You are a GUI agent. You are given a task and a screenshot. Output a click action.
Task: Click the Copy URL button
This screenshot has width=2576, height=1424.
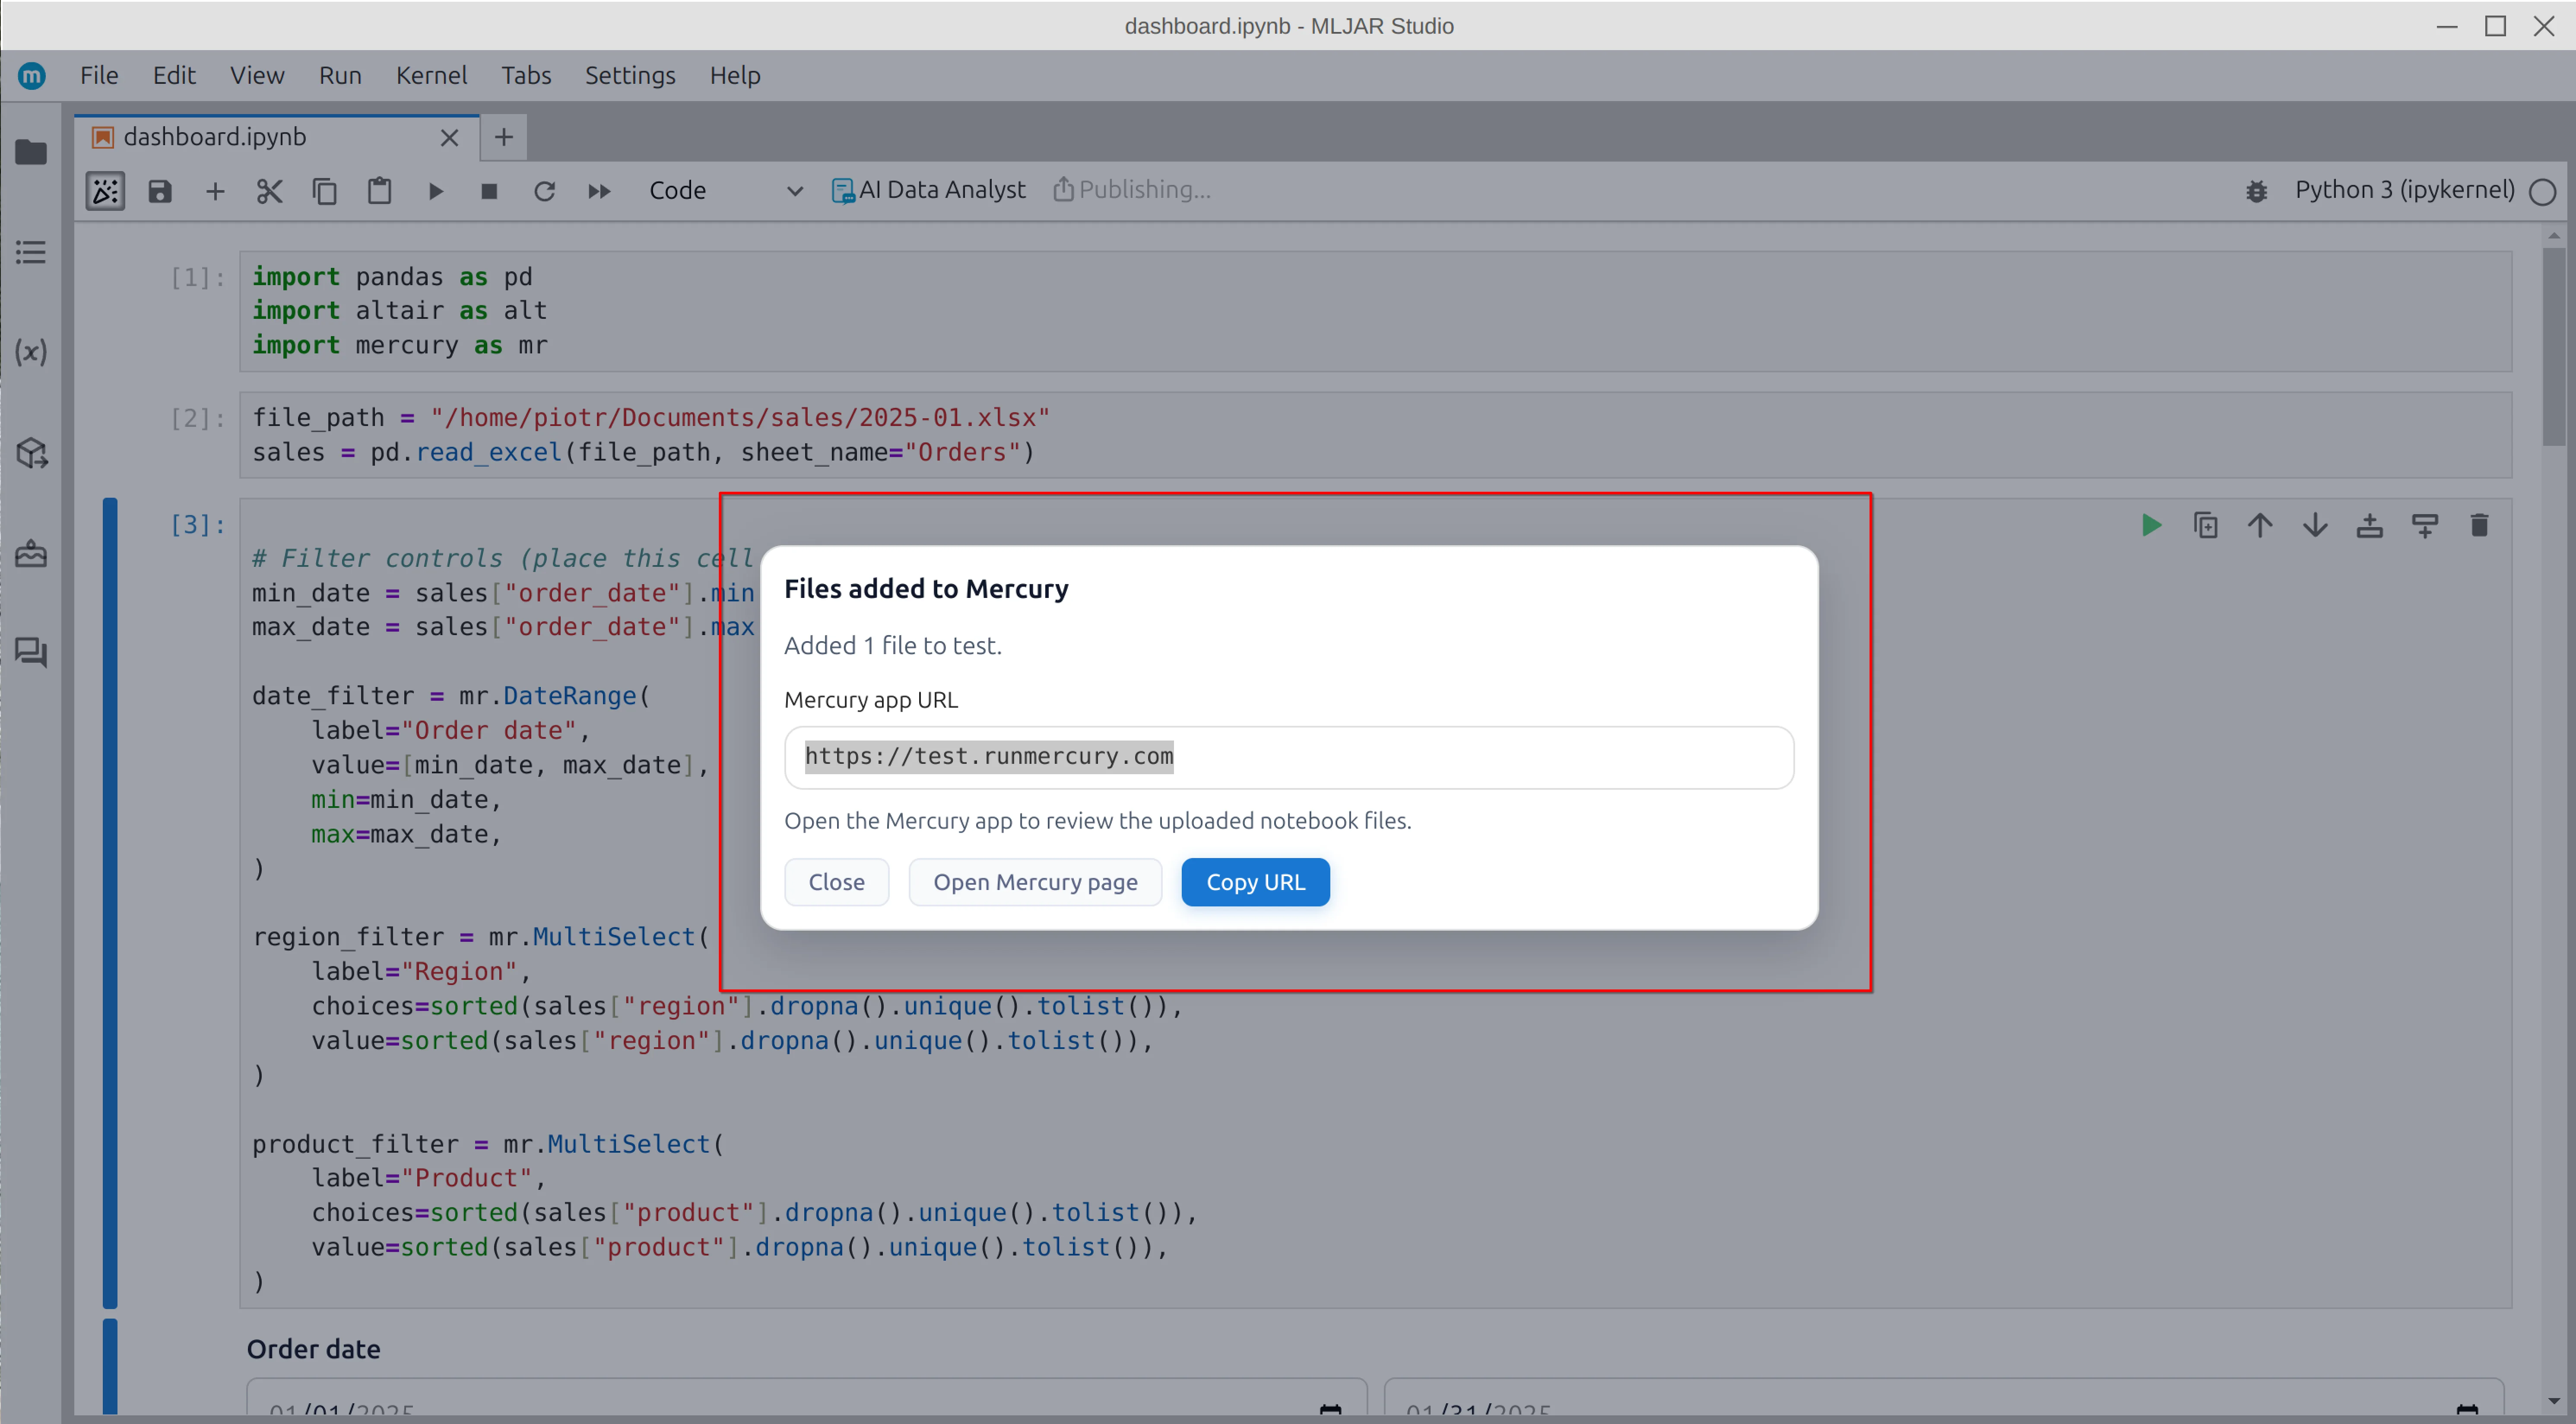point(1255,882)
